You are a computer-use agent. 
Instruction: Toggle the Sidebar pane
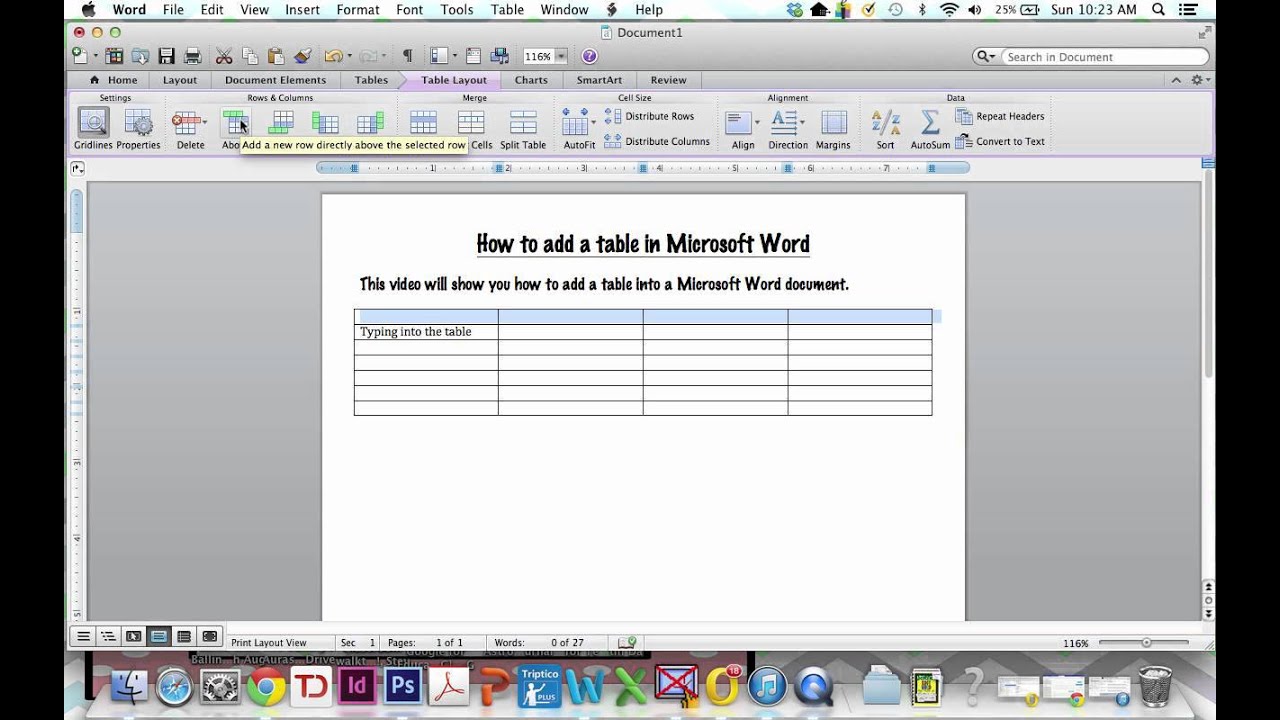pos(438,56)
